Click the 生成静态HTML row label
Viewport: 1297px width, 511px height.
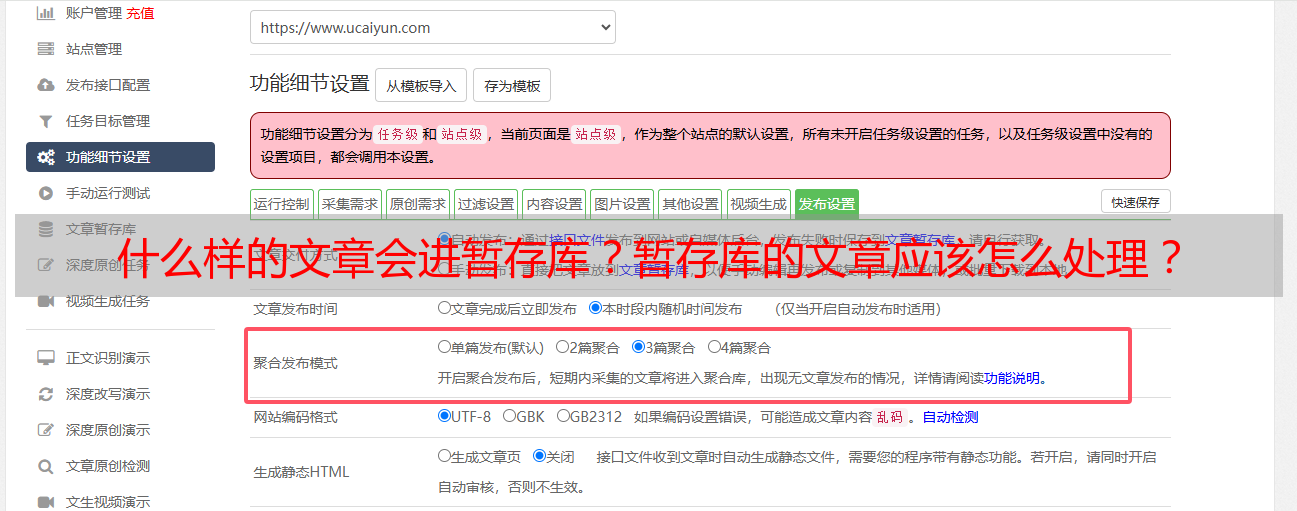tap(302, 471)
